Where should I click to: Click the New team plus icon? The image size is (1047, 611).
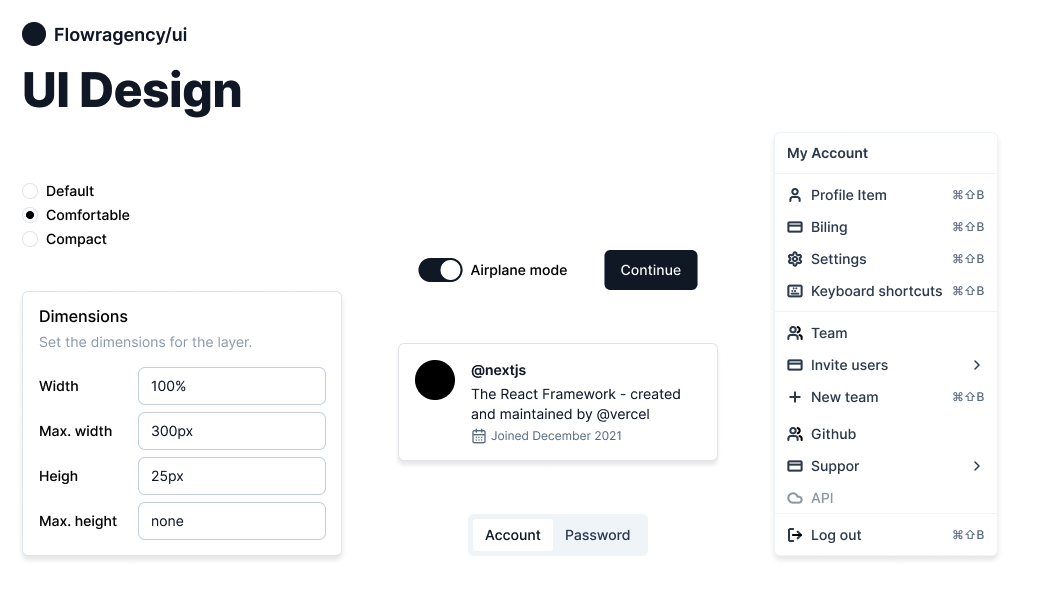(x=794, y=397)
